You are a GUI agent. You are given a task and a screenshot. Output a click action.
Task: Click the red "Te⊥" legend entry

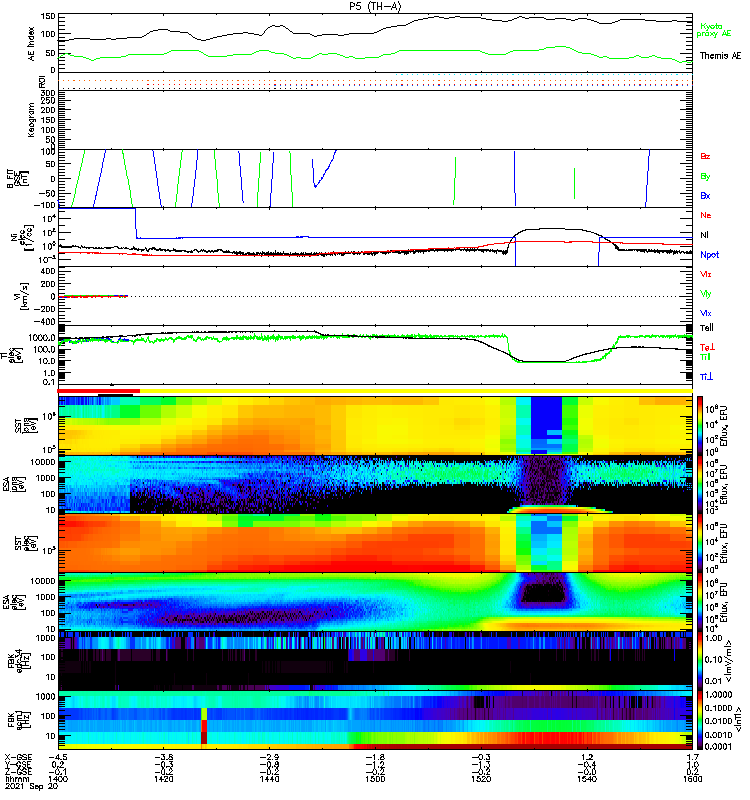click(x=707, y=347)
